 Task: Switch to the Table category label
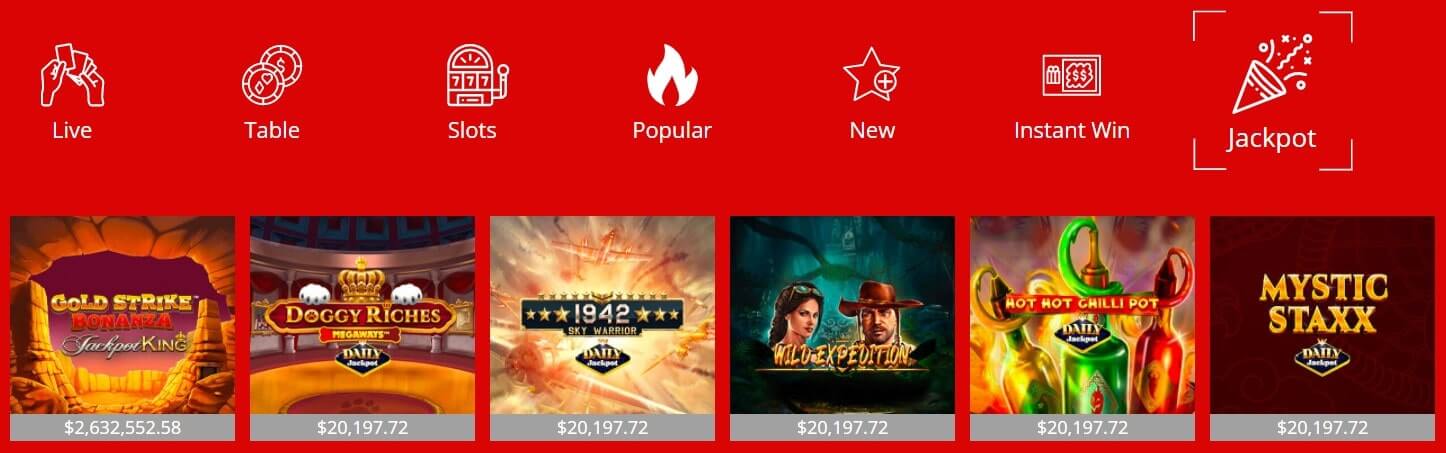(272, 131)
